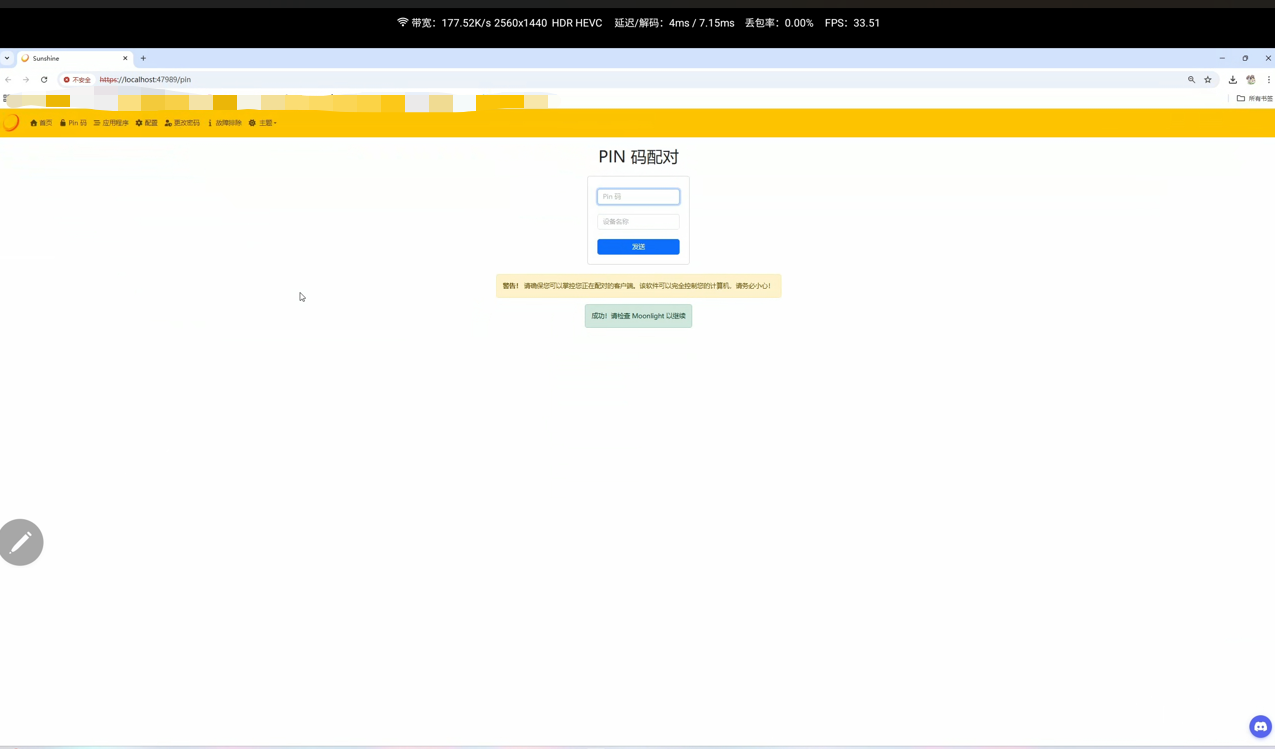Bookmark this page with the star icon

point(1208,80)
